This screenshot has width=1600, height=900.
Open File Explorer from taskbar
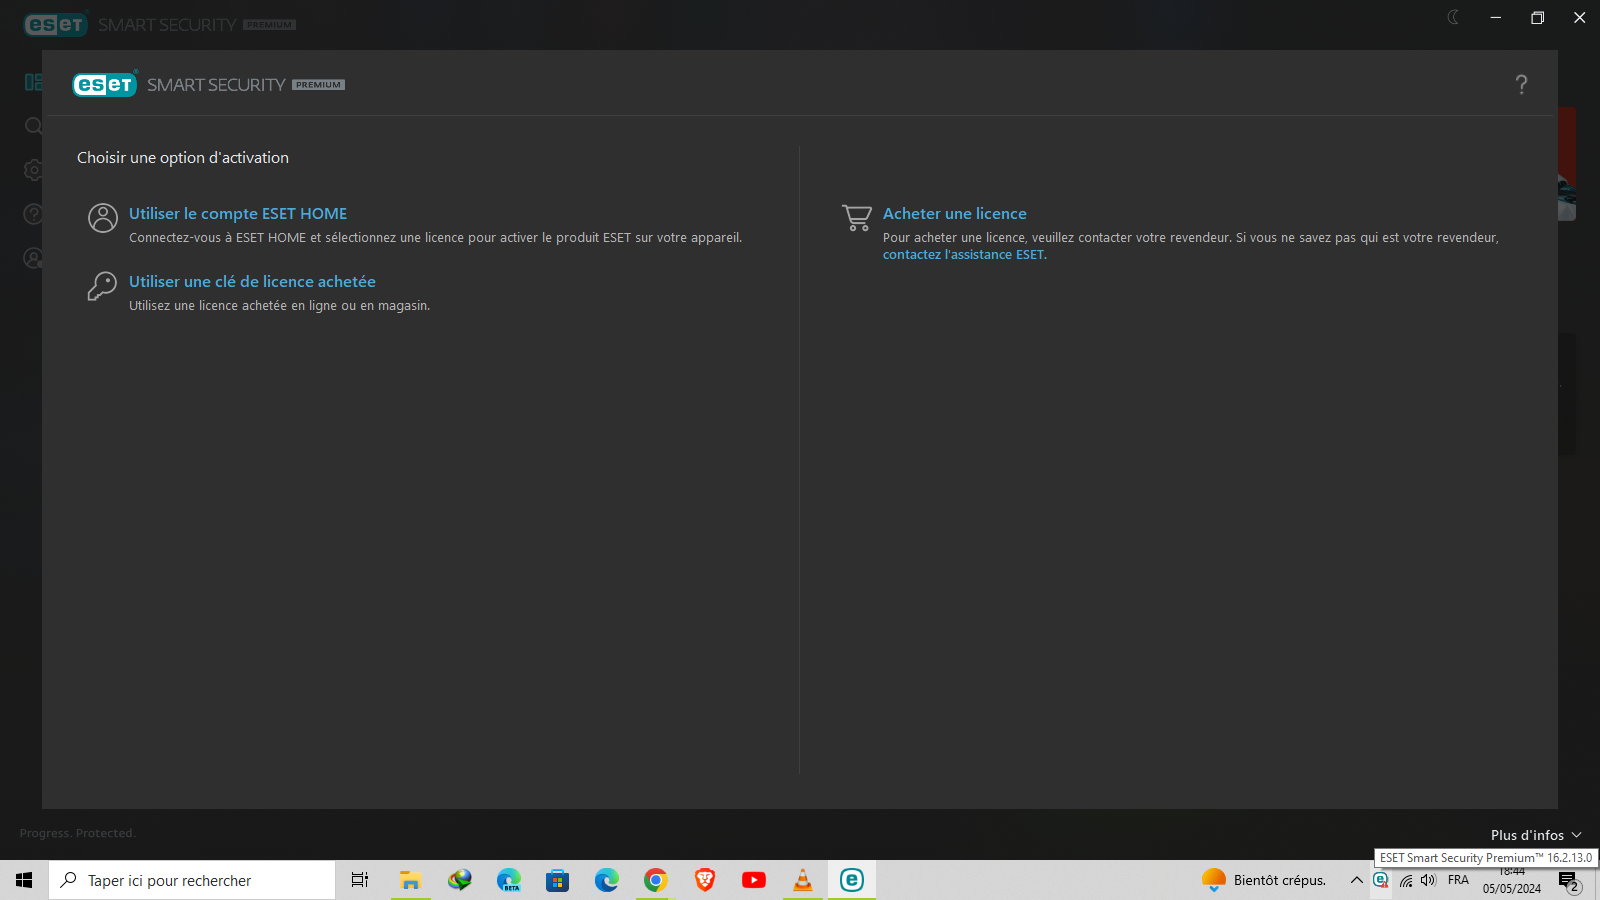410,880
